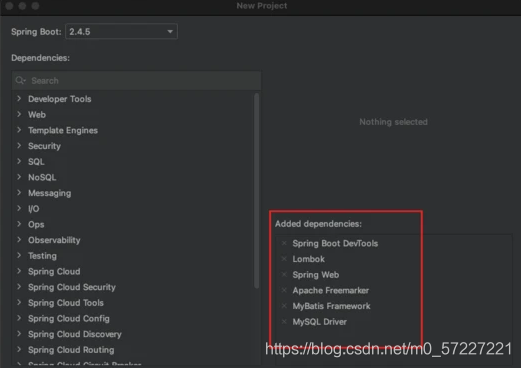
Task: Expand the Spring Cloud Routing chevron
Action: (x=19, y=349)
